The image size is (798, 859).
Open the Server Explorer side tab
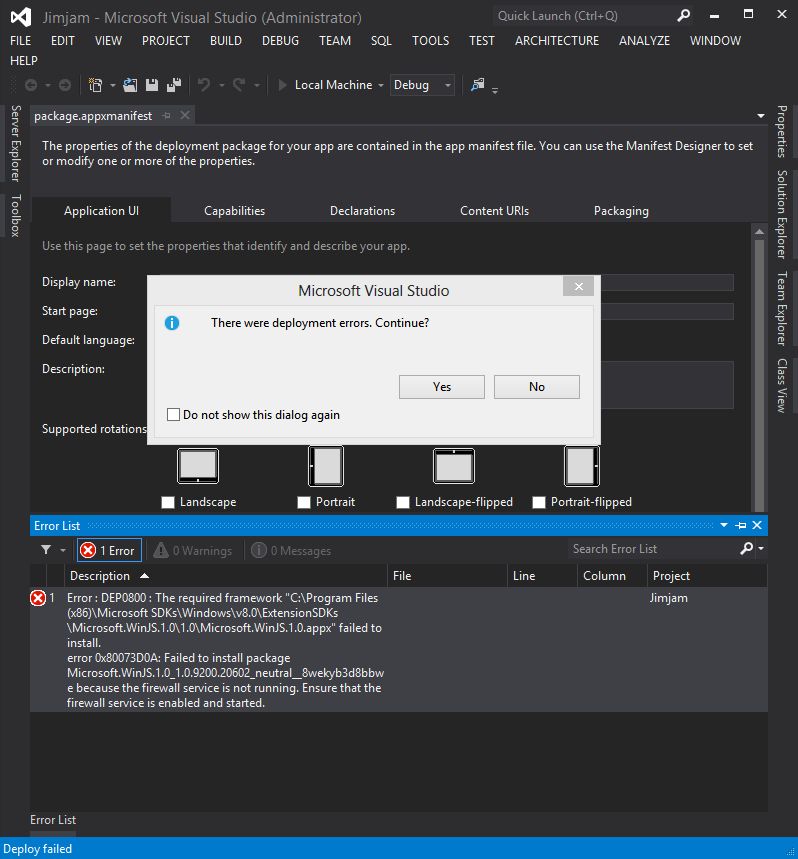click(x=15, y=144)
